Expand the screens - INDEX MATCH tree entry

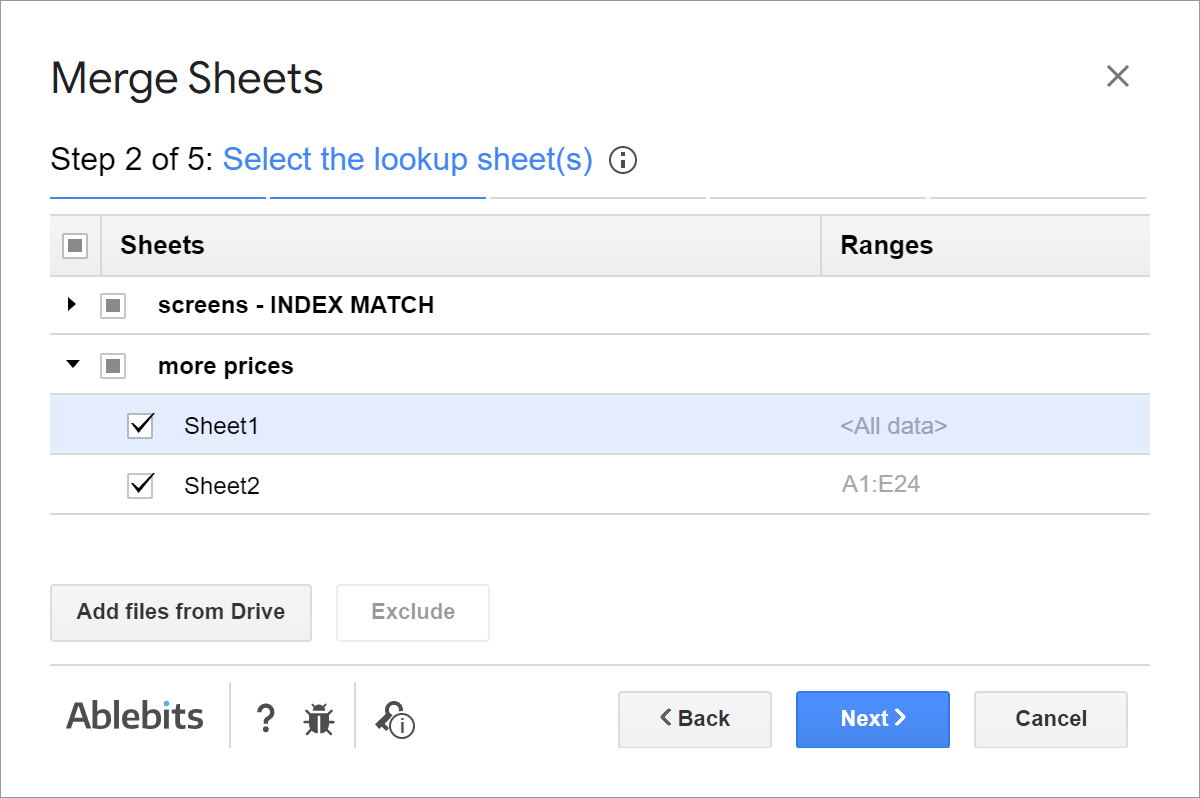72,305
